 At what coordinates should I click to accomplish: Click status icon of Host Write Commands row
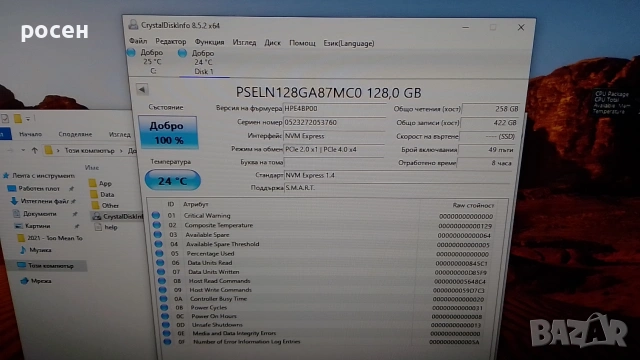(162, 289)
